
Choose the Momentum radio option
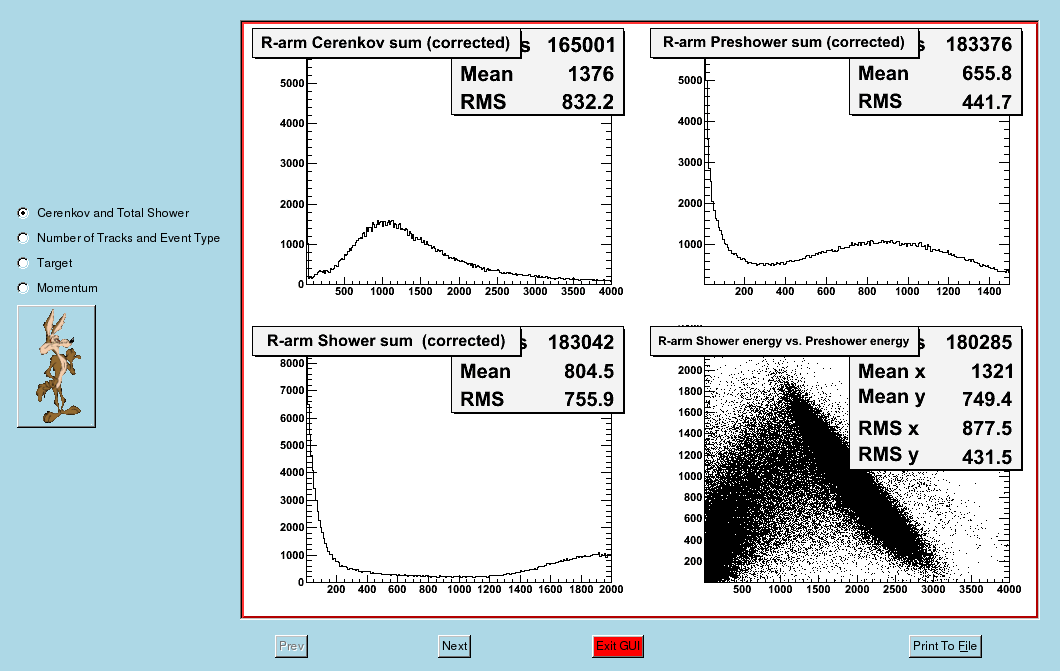(23, 288)
